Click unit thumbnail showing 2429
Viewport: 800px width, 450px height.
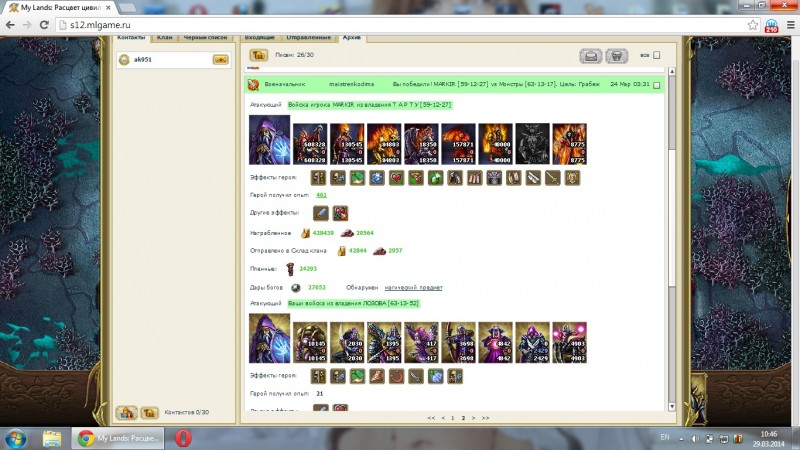tap(533, 342)
